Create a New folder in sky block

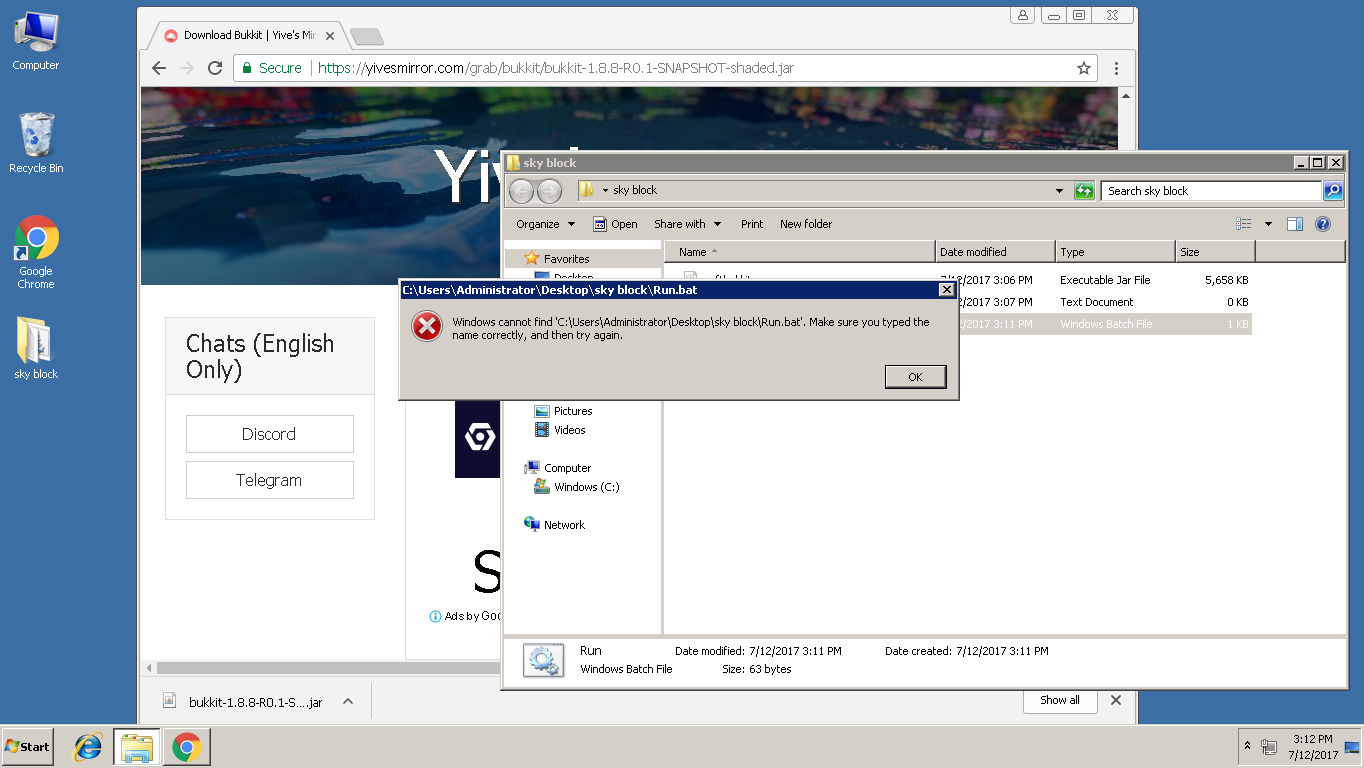tap(806, 224)
